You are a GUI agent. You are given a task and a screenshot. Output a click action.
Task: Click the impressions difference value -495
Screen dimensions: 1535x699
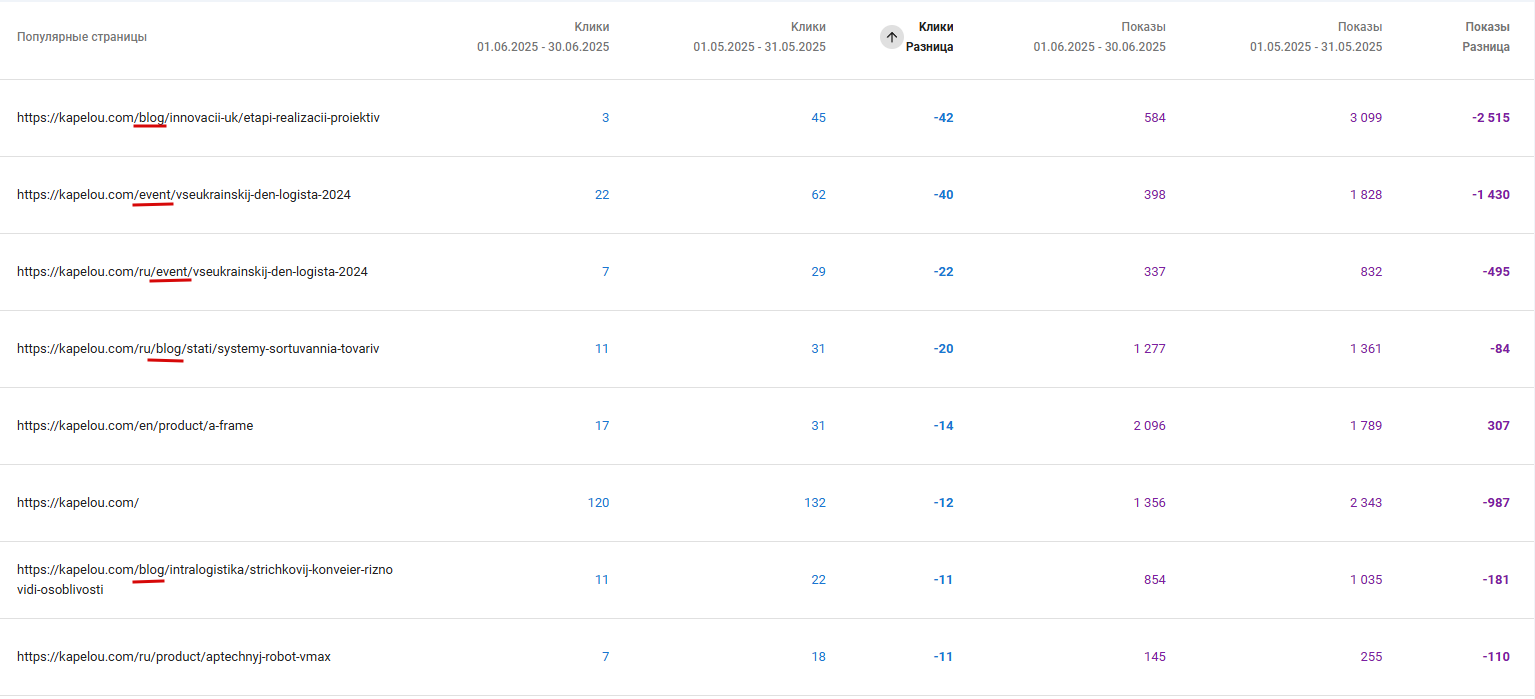click(1496, 272)
